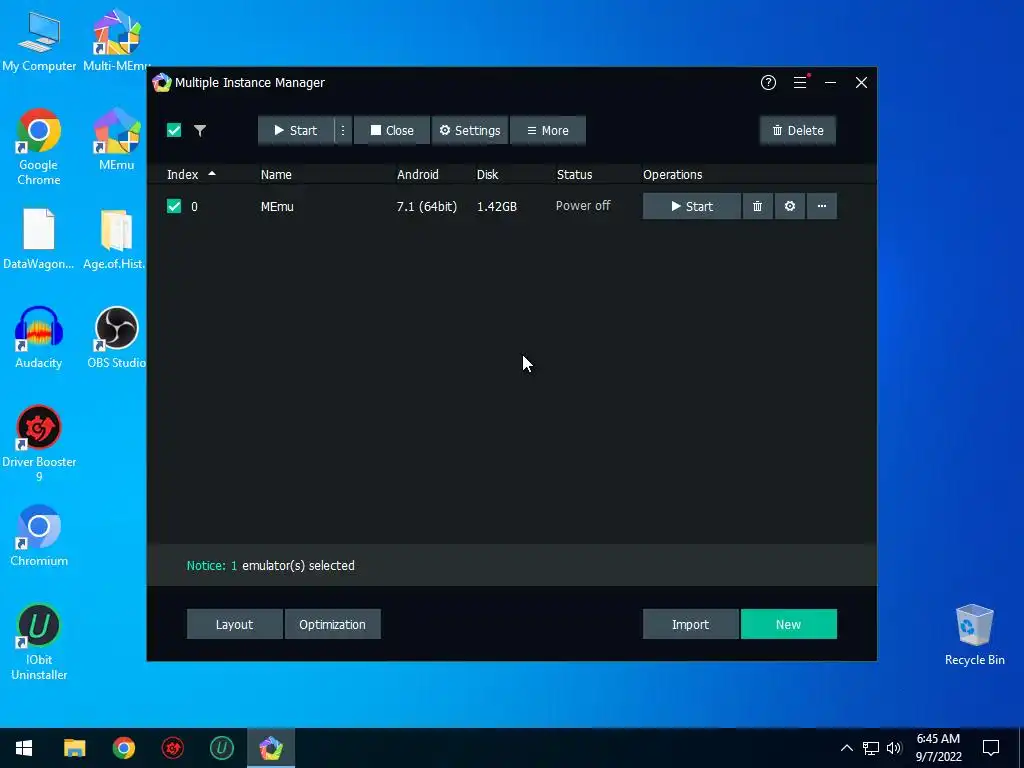Click the top Delete button
This screenshot has width=1024, height=768.
(x=797, y=130)
